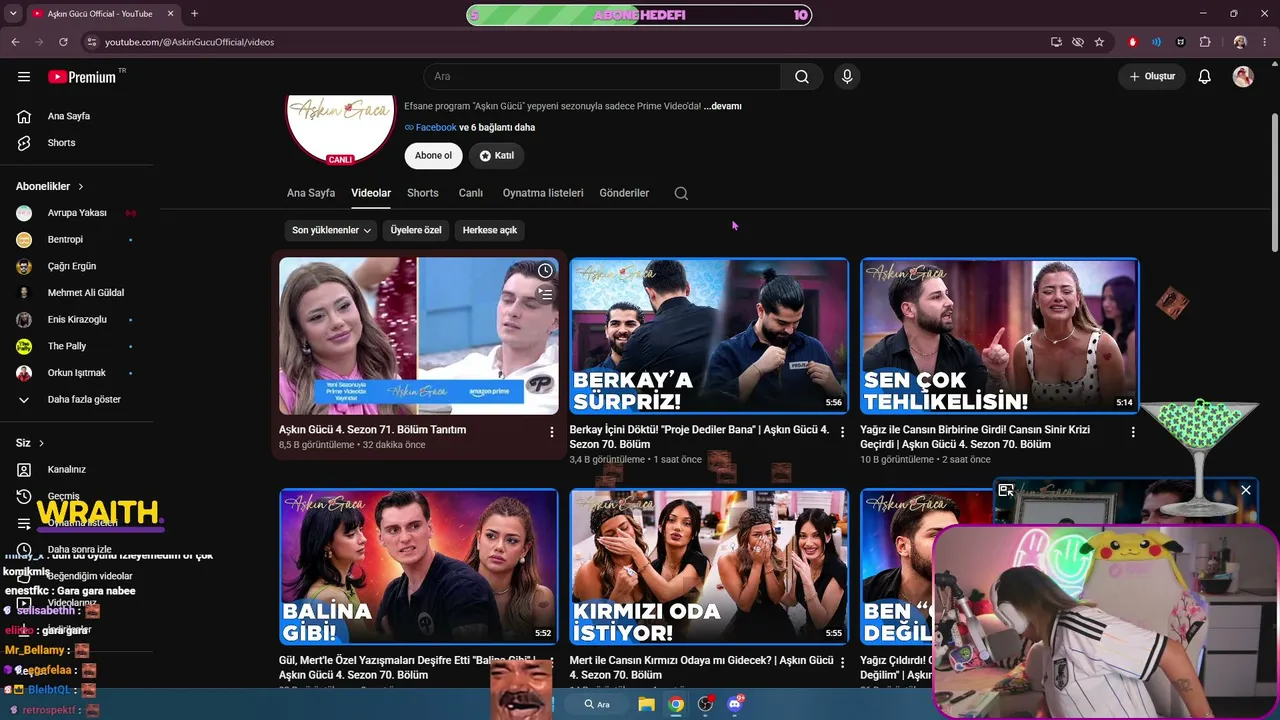This screenshot has width=1280, height=720.
Task: Click the browser address bar URL
Action: [x=190, y=42]
